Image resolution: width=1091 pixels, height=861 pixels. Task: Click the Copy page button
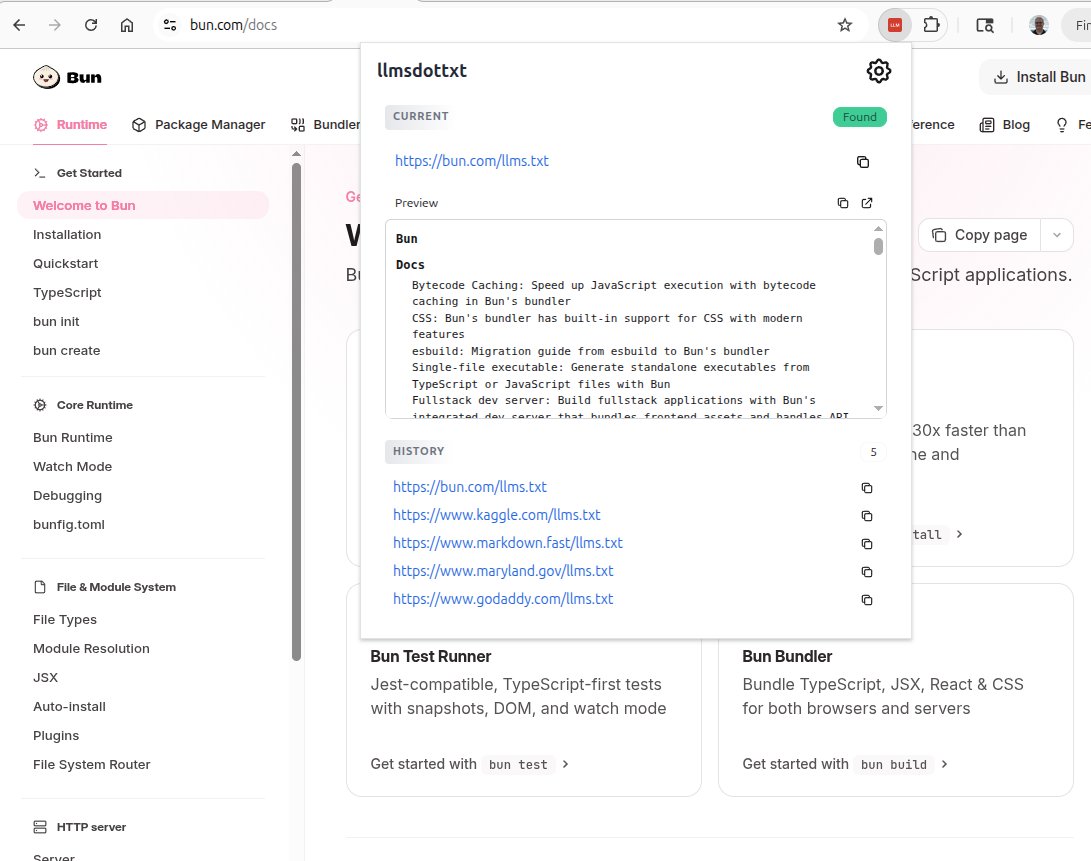(x=980, y=235)
